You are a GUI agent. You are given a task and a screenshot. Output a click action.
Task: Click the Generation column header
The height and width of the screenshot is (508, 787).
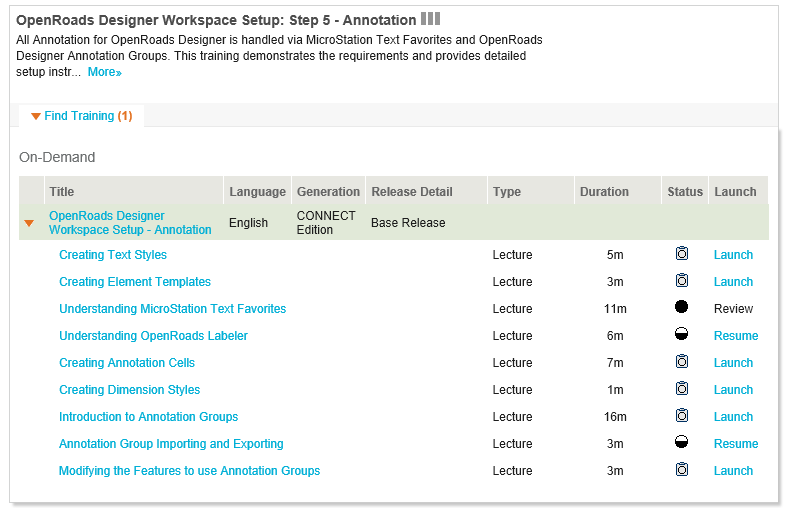pos(328,192)
